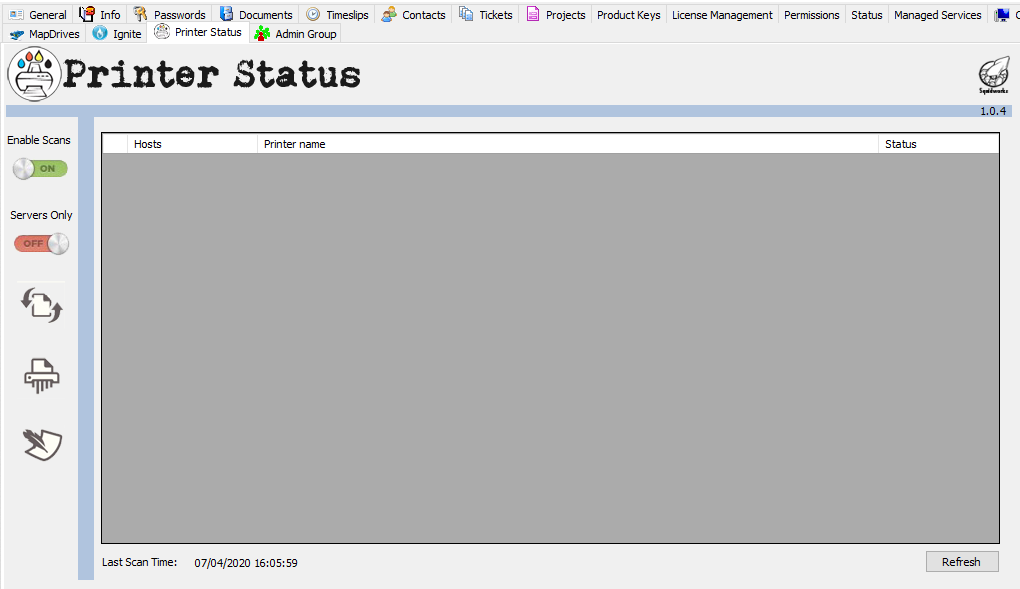Click the info icon on the Info tab
This screenshot has width=1020, height=589.
coord(86,14)
